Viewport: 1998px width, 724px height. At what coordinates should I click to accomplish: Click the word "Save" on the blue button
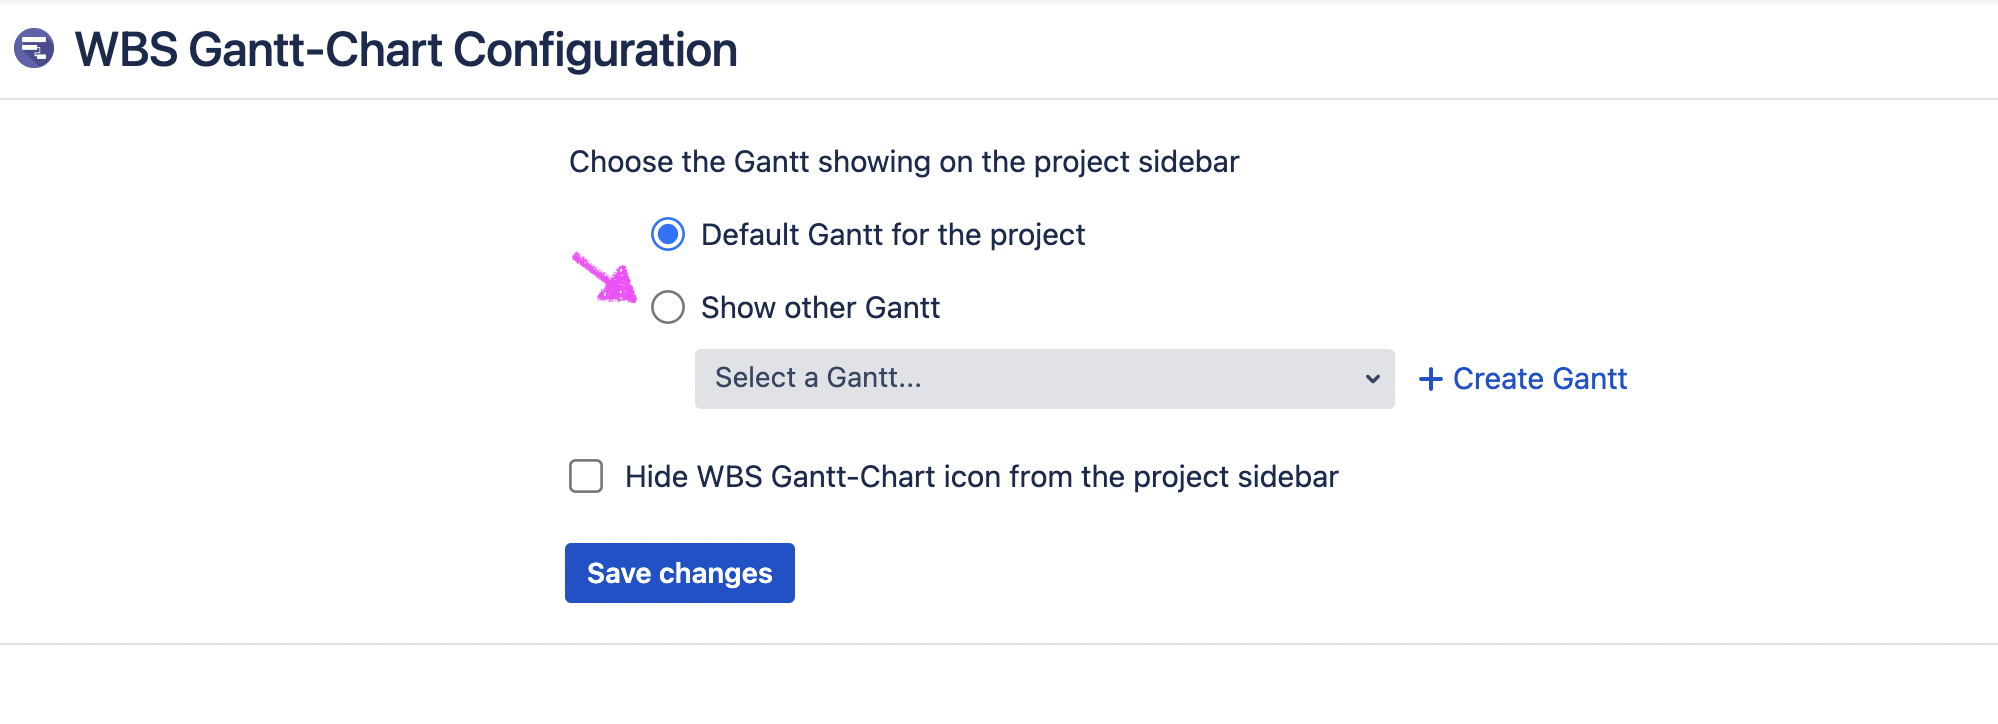tap(619, 573)
